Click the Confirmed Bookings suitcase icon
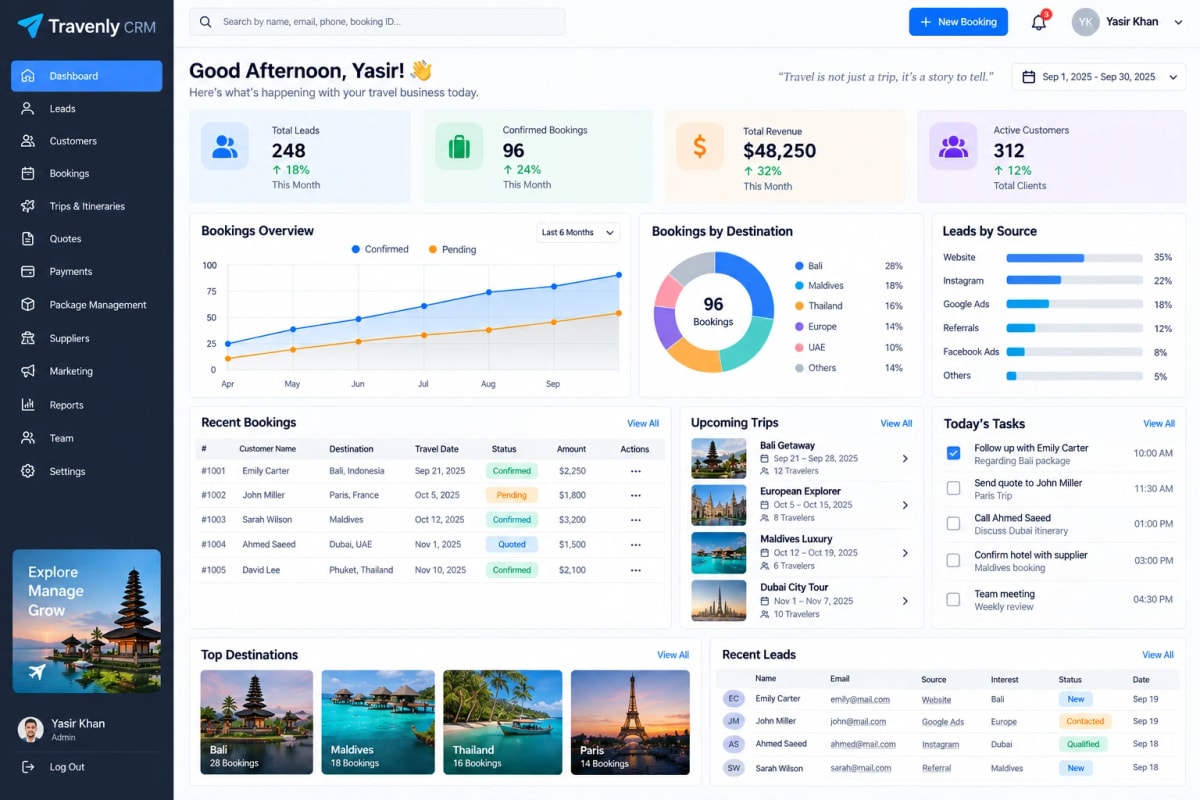The width and height of the screenshot is (1200, 800). (x=459, y=146)
